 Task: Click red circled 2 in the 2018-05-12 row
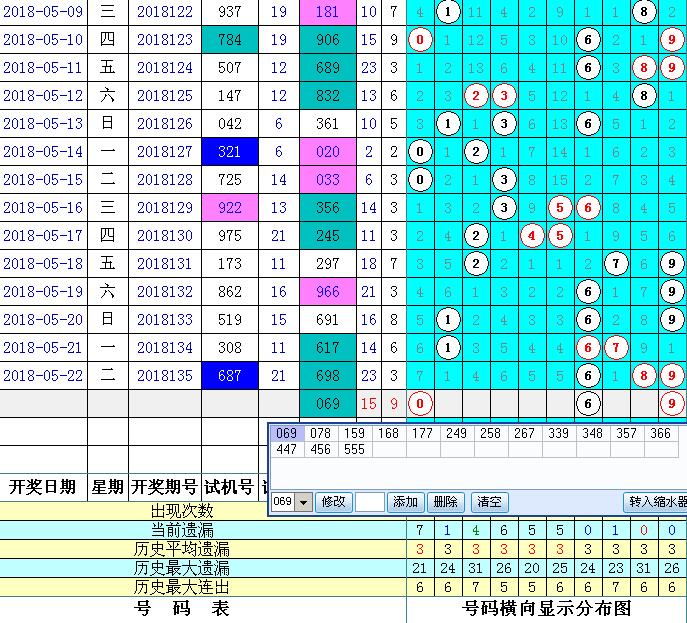476,96
